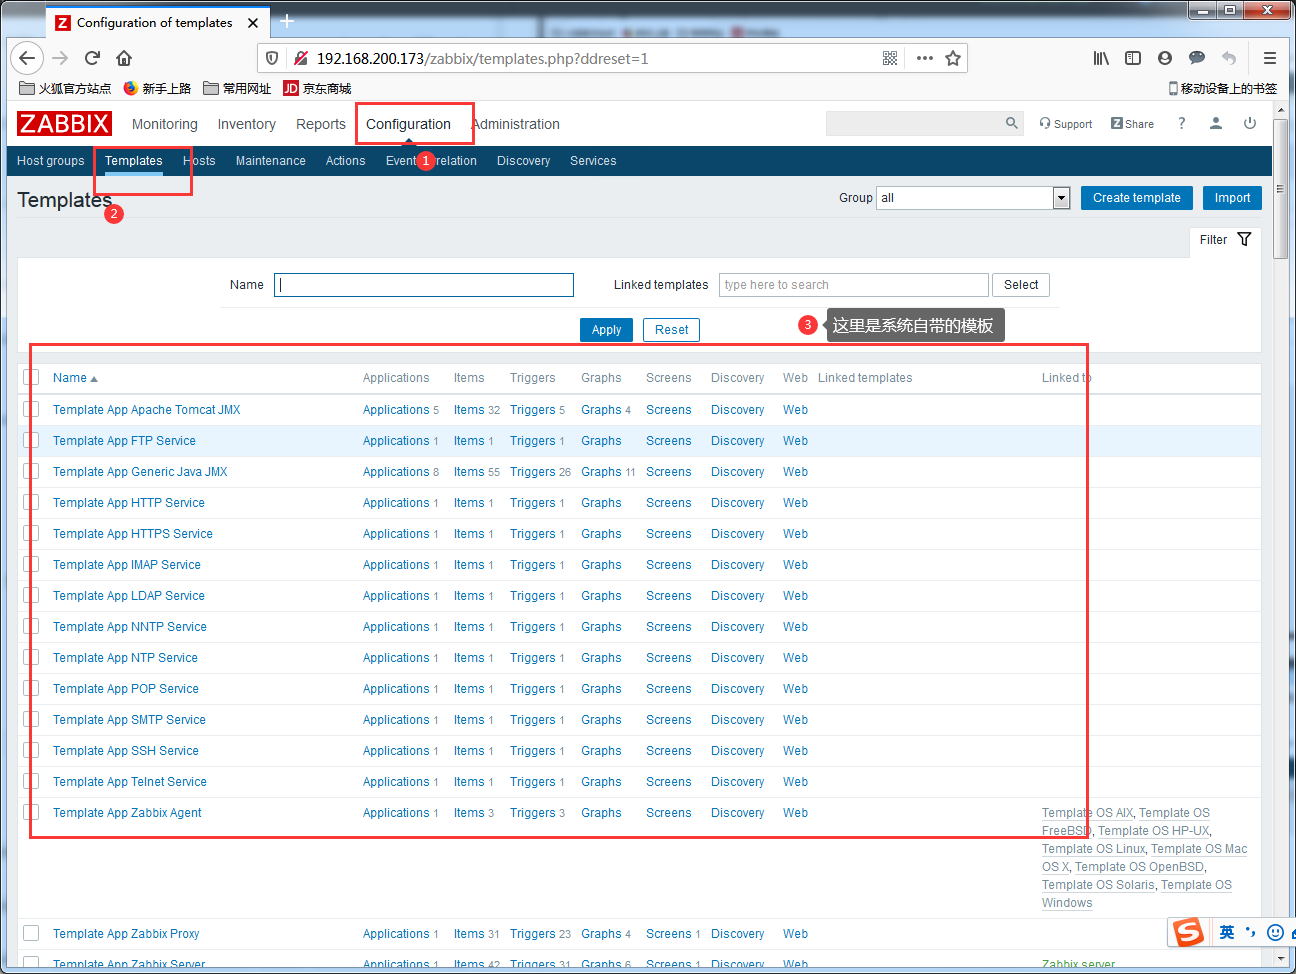Toggle the browser sidebar icon
1296x974 pixels.
(1133, 58)
